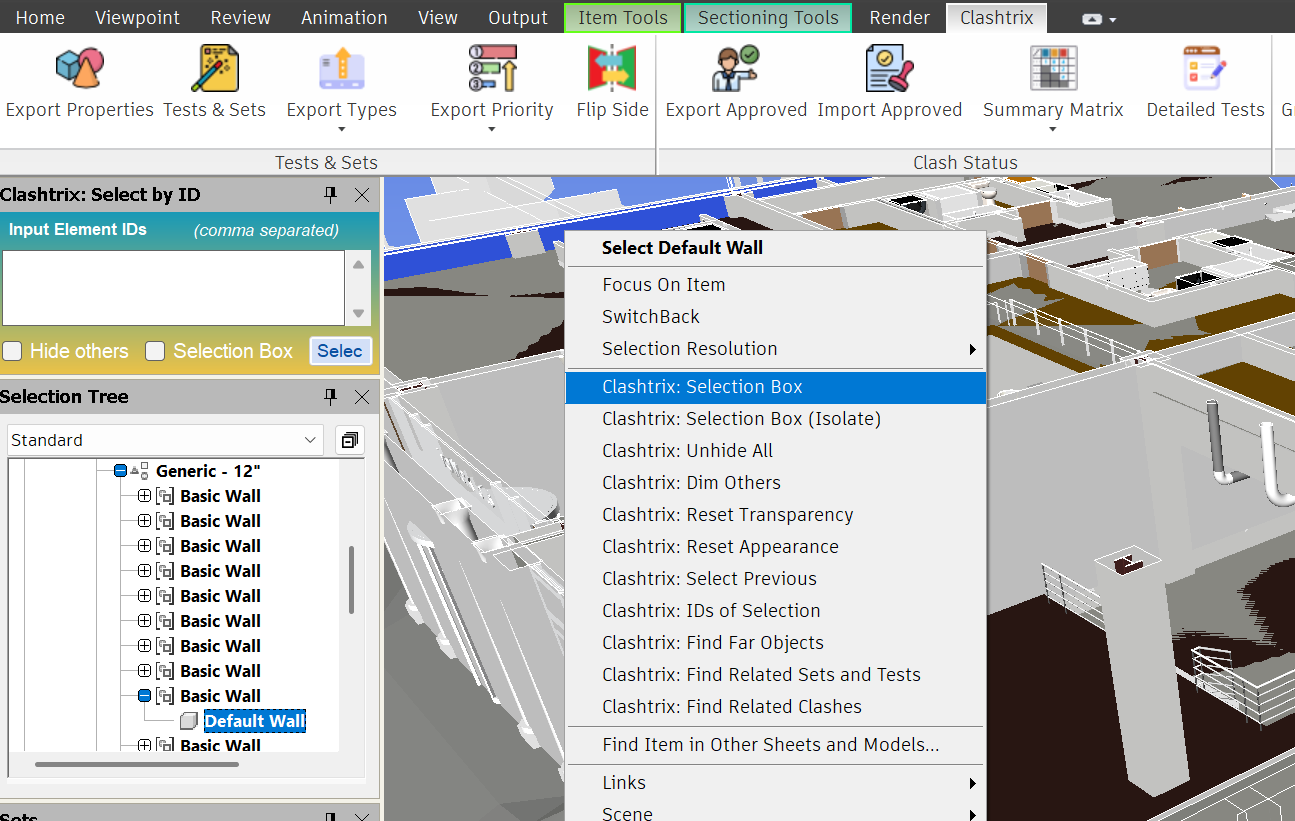Pin the Clashtrix: Select by ID panel
The width and height of the screenshot is (1295, 821).
pos(331,195)
